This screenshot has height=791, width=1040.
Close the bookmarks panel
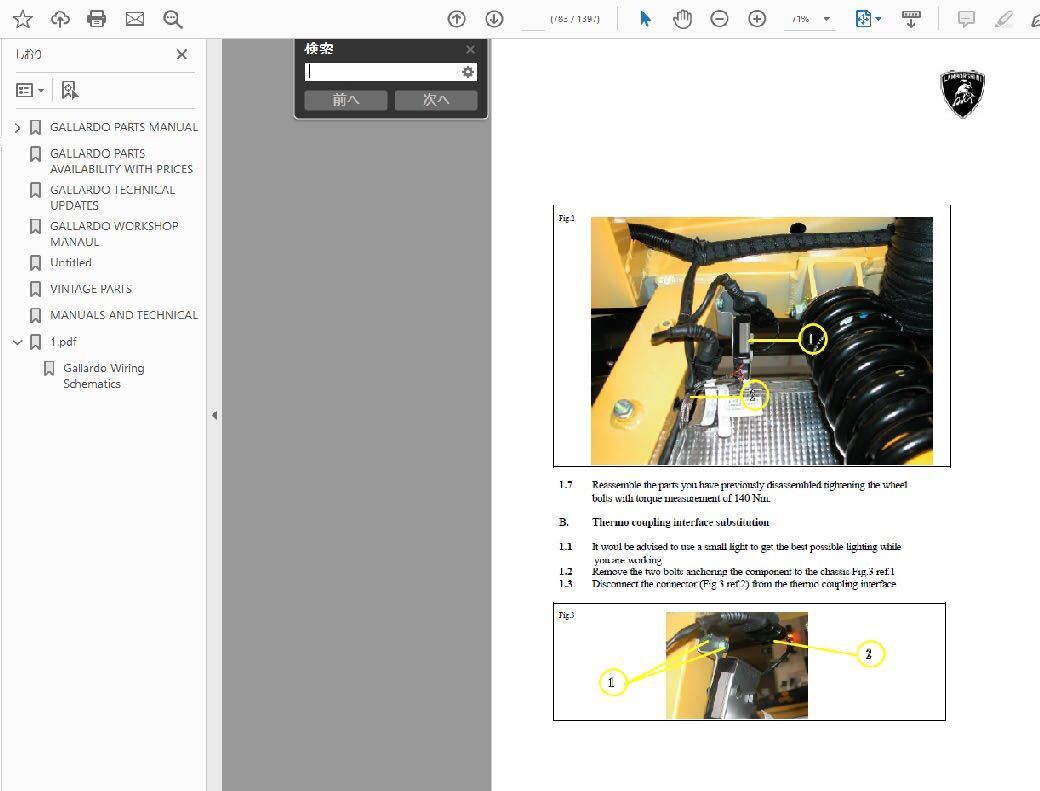point(182,54)
